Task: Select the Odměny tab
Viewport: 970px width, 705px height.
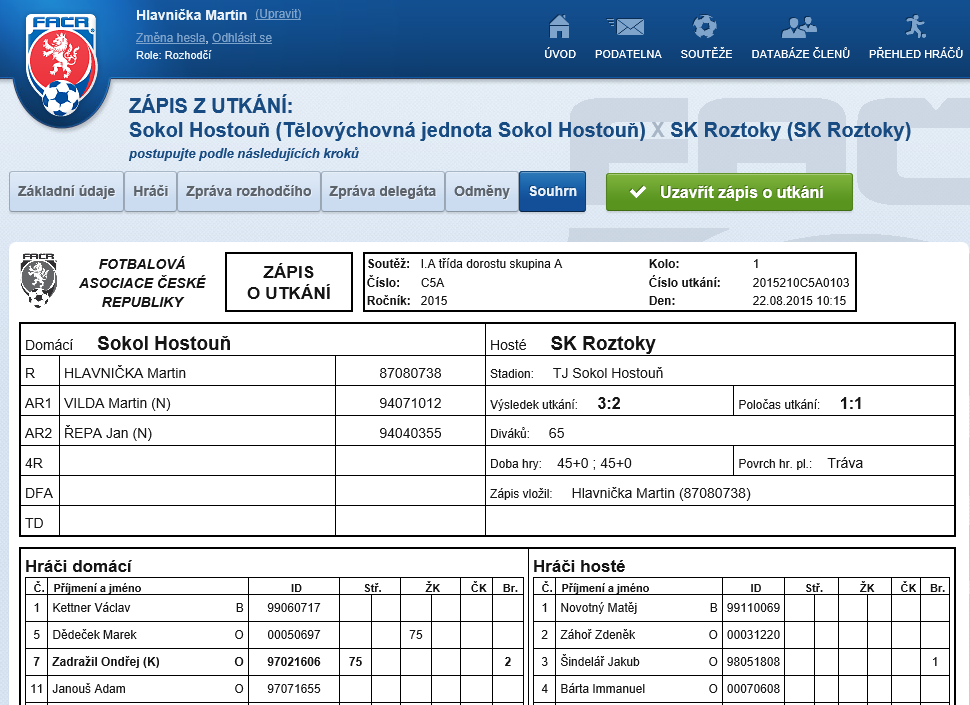Action: tap(481, 192)
